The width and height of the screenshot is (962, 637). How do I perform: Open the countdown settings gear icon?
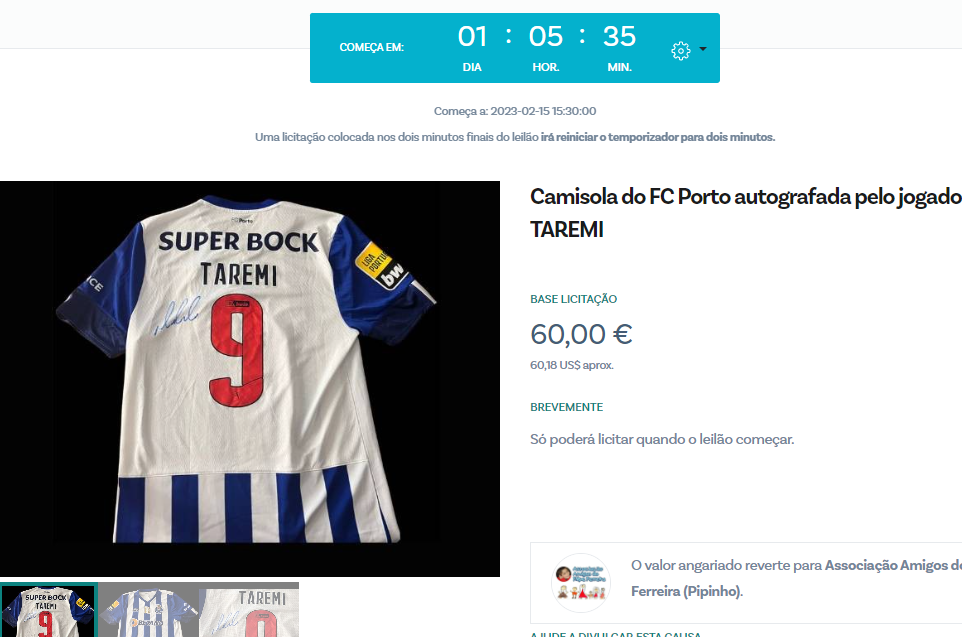[680, 50]
